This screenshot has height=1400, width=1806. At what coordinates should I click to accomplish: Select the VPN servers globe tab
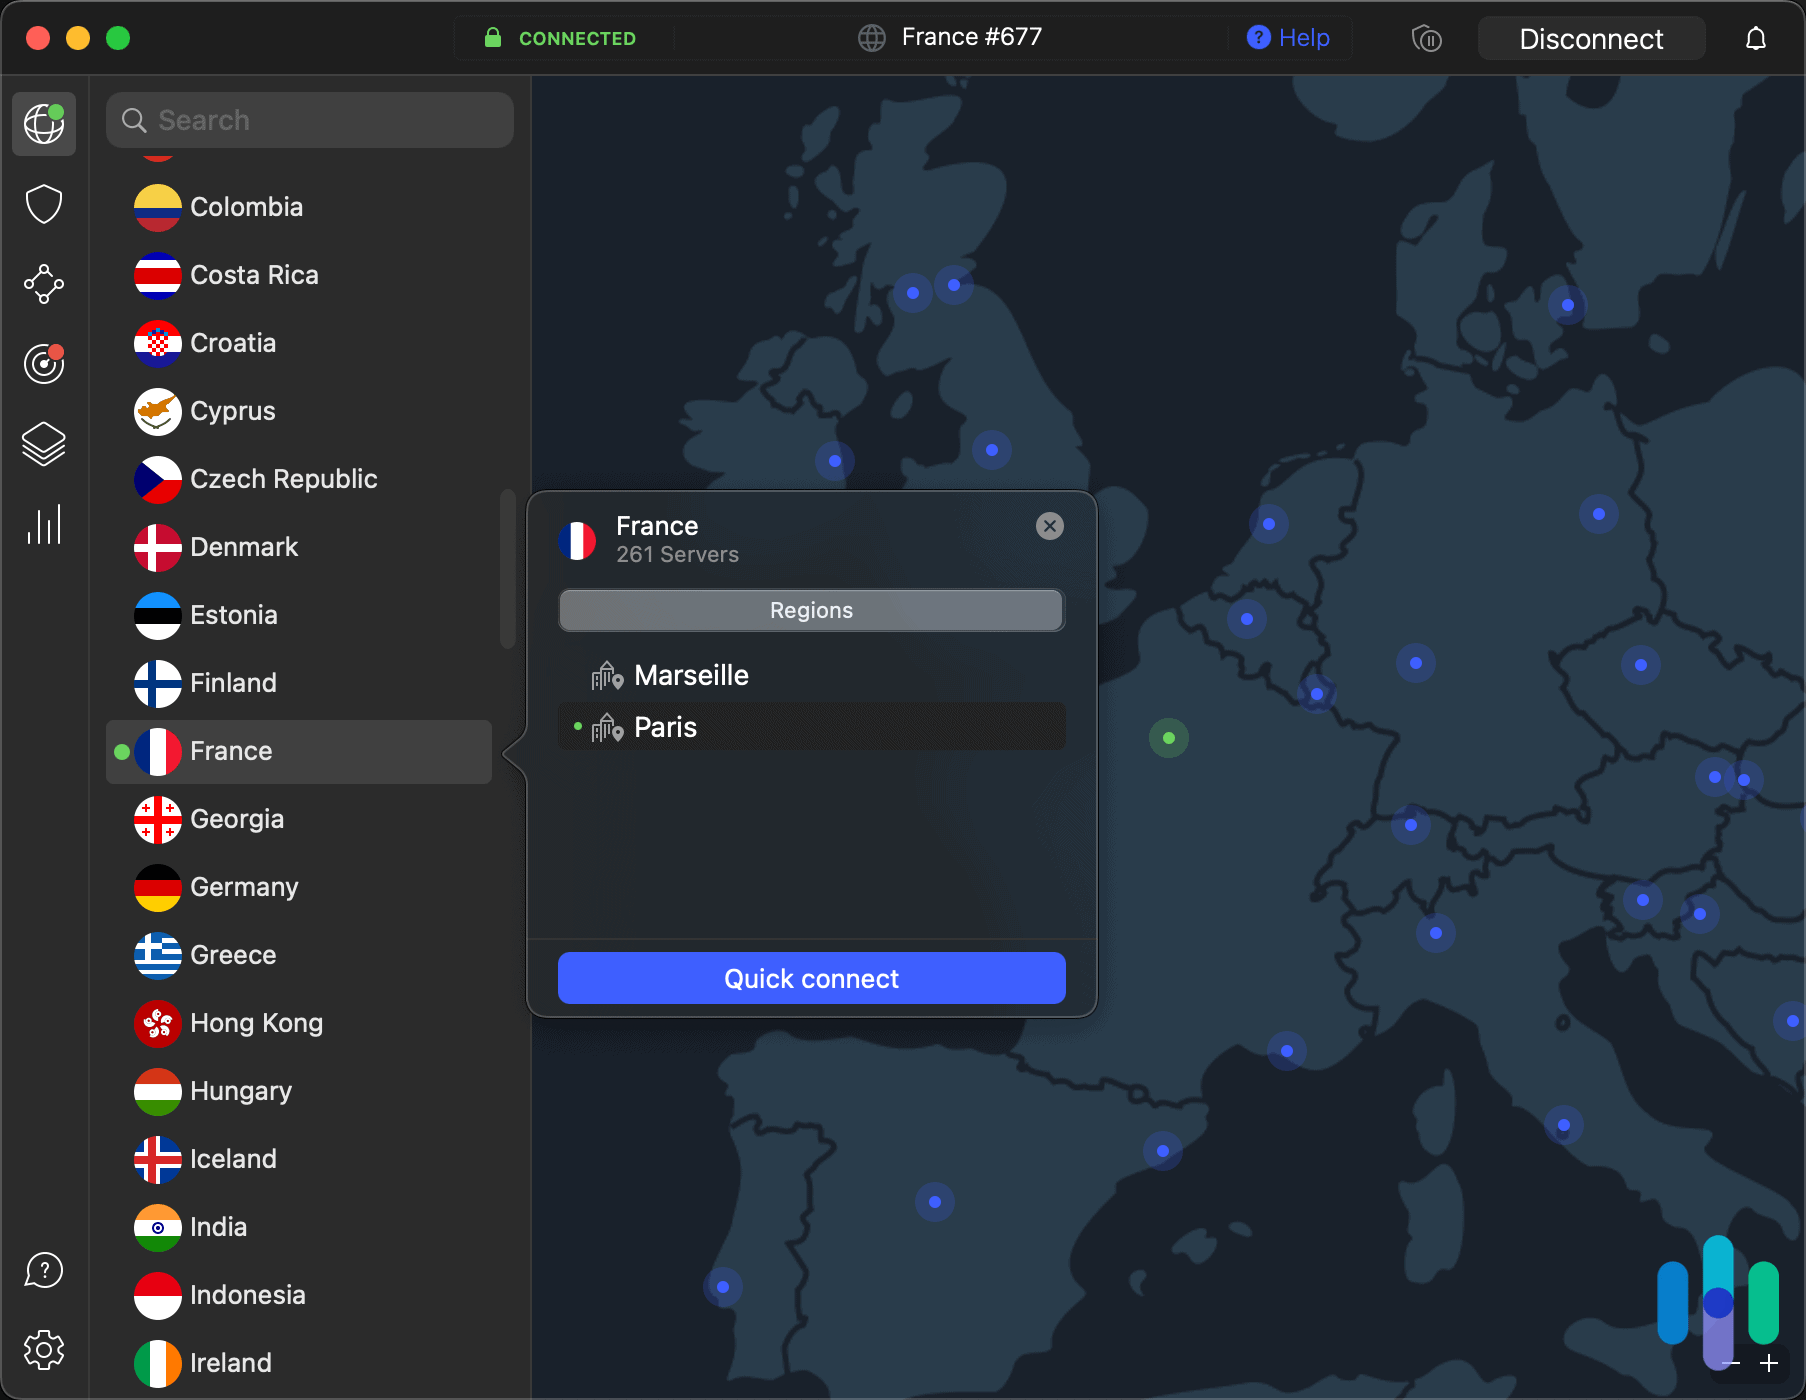pyautogui.click(x=43, y=123)
